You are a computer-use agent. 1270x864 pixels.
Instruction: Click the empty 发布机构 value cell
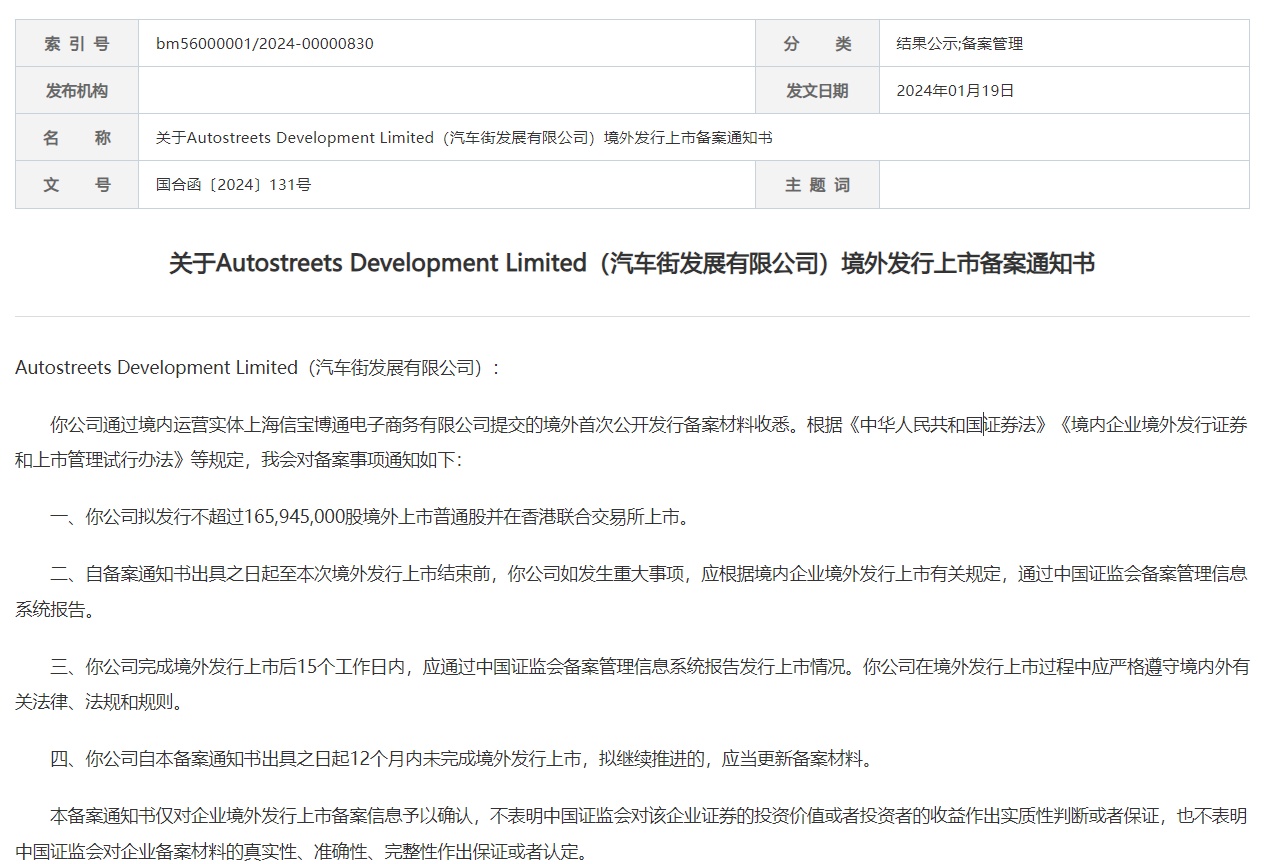coord(447,91)
